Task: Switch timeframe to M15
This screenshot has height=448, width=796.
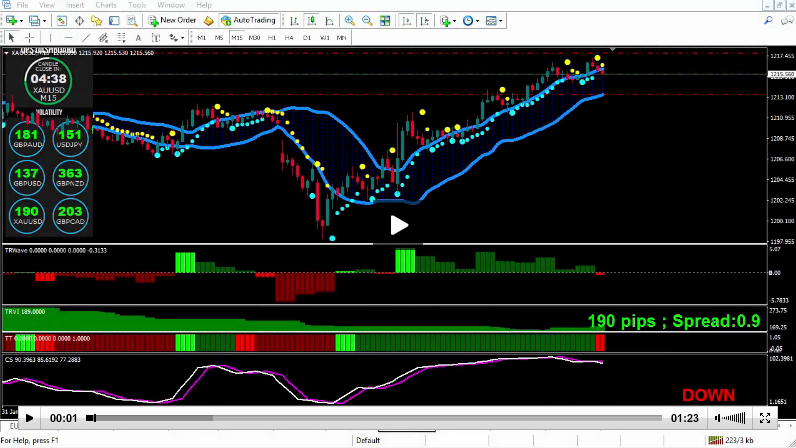Action: point(237,38)
